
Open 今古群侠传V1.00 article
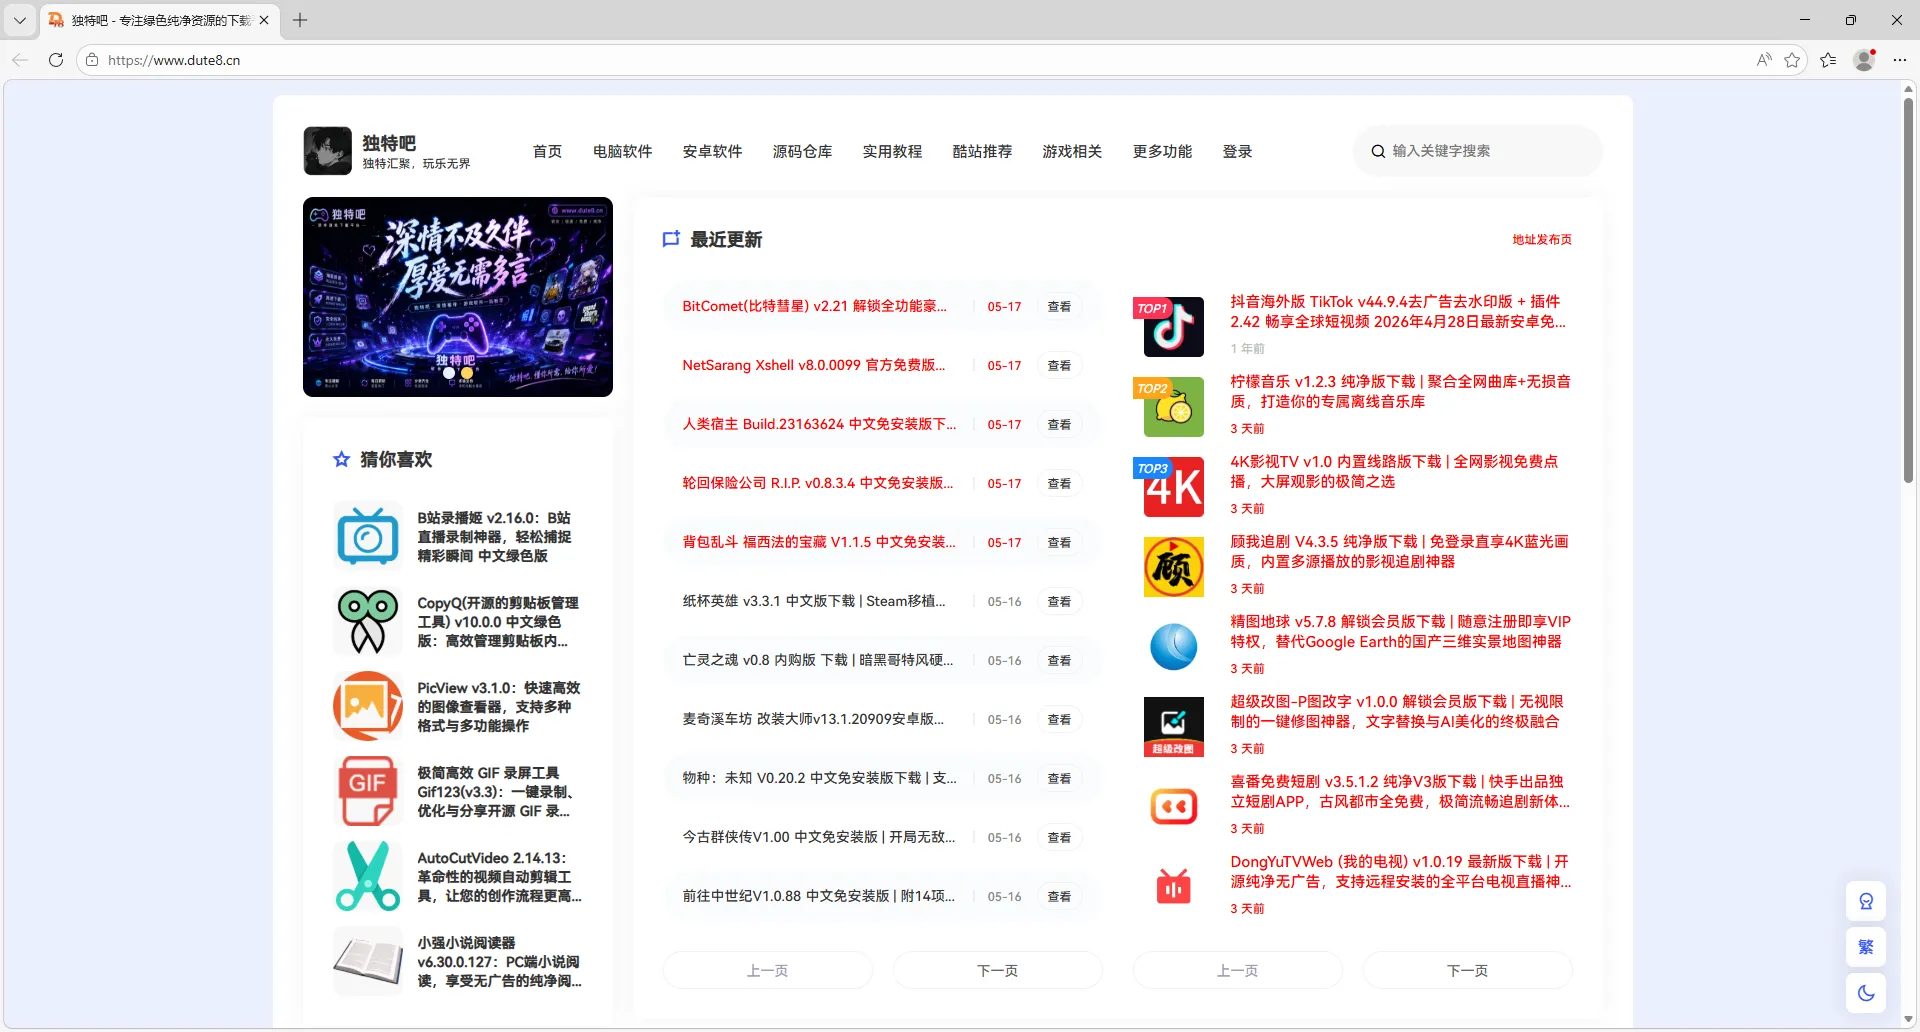click(818, 837)
